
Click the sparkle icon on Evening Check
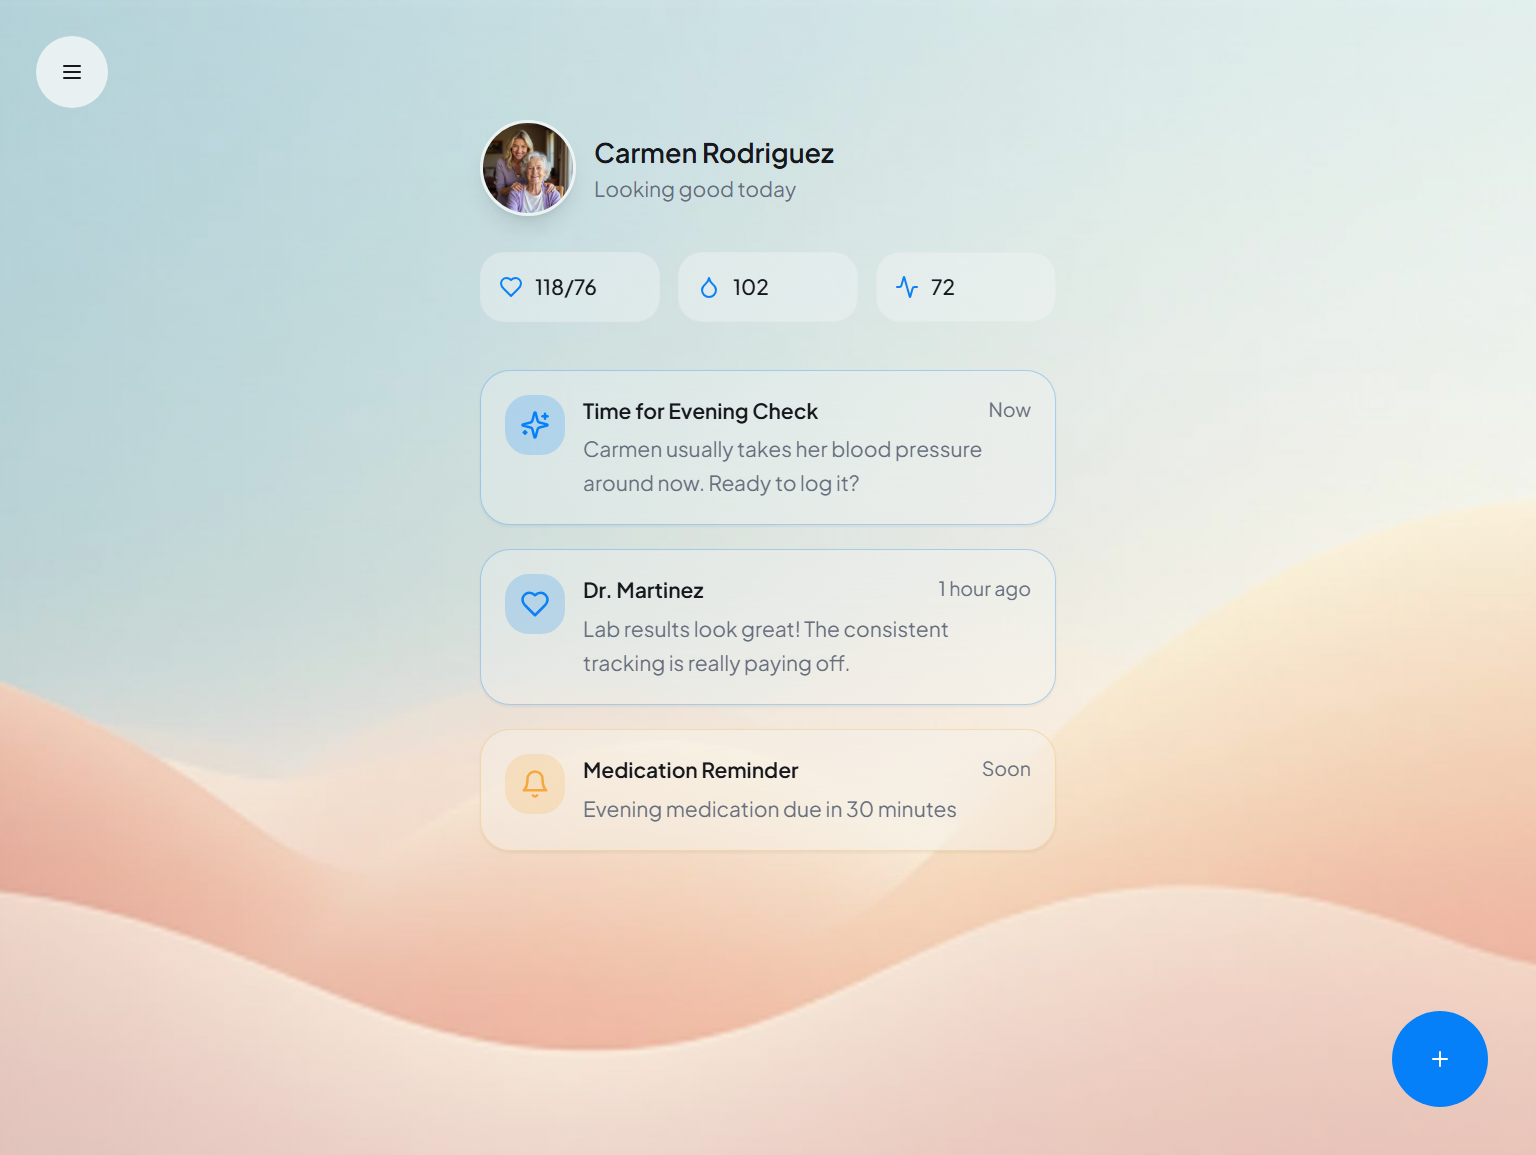[x=535, y=425]
